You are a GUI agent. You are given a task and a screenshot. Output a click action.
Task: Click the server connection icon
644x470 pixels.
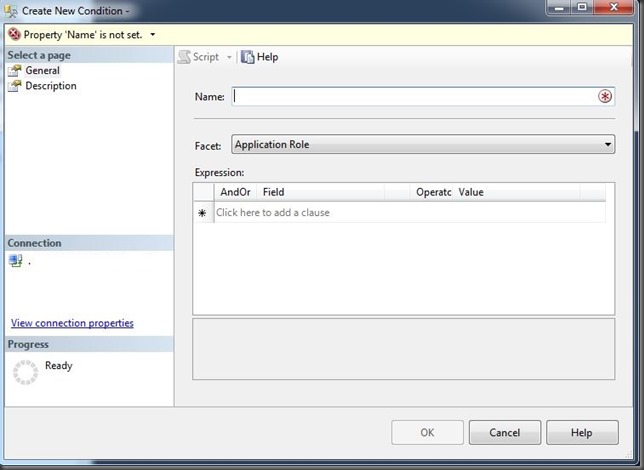tap(16, 260)
